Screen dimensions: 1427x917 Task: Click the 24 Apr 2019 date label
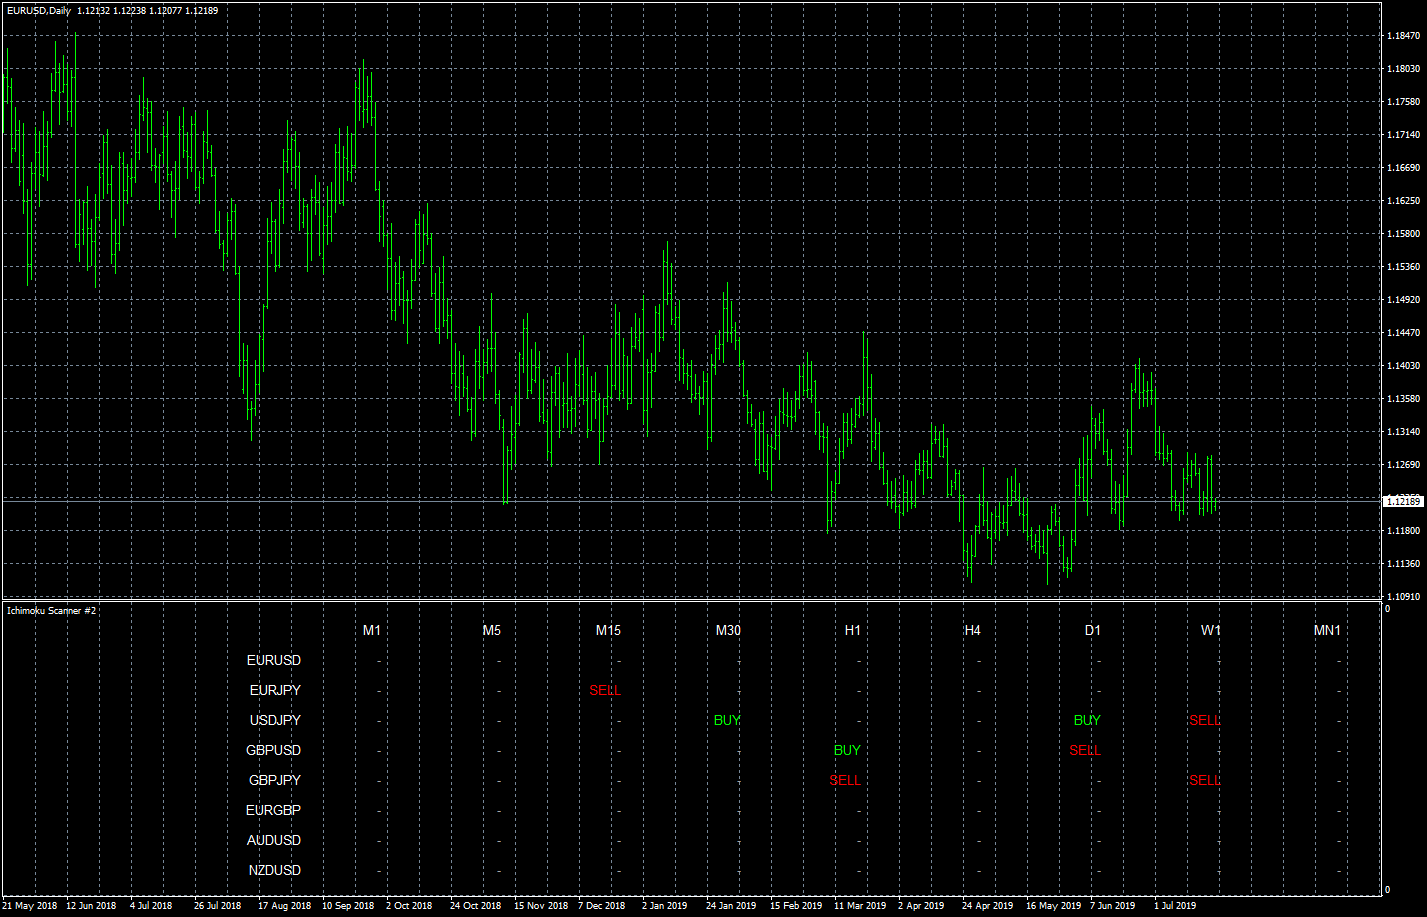click(x=988, y=906)
